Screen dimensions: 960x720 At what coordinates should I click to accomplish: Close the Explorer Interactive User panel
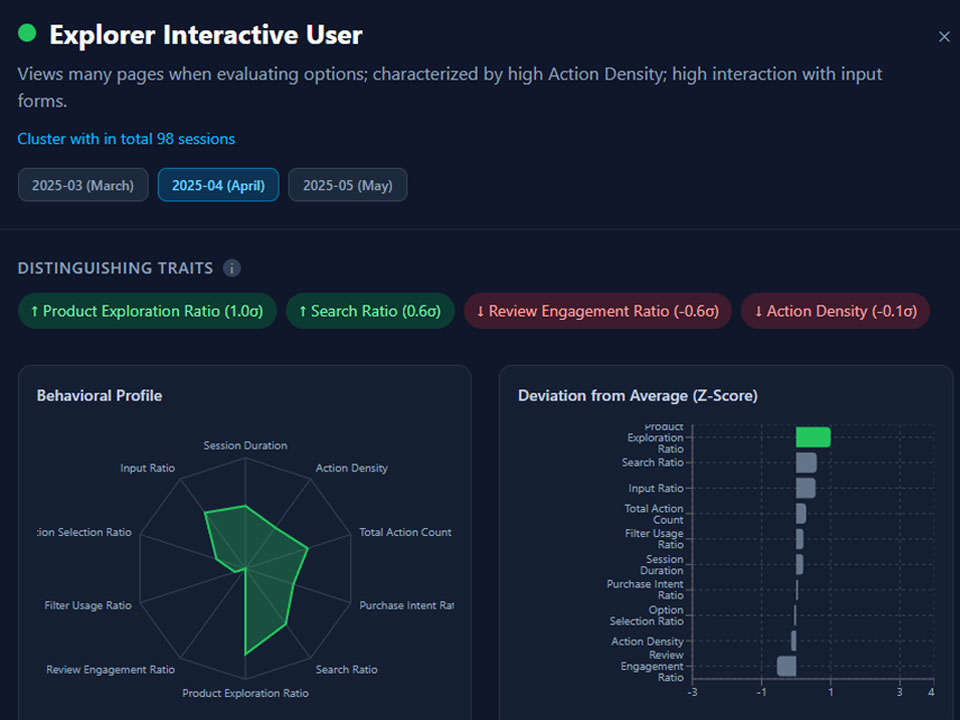coord(944,37)
